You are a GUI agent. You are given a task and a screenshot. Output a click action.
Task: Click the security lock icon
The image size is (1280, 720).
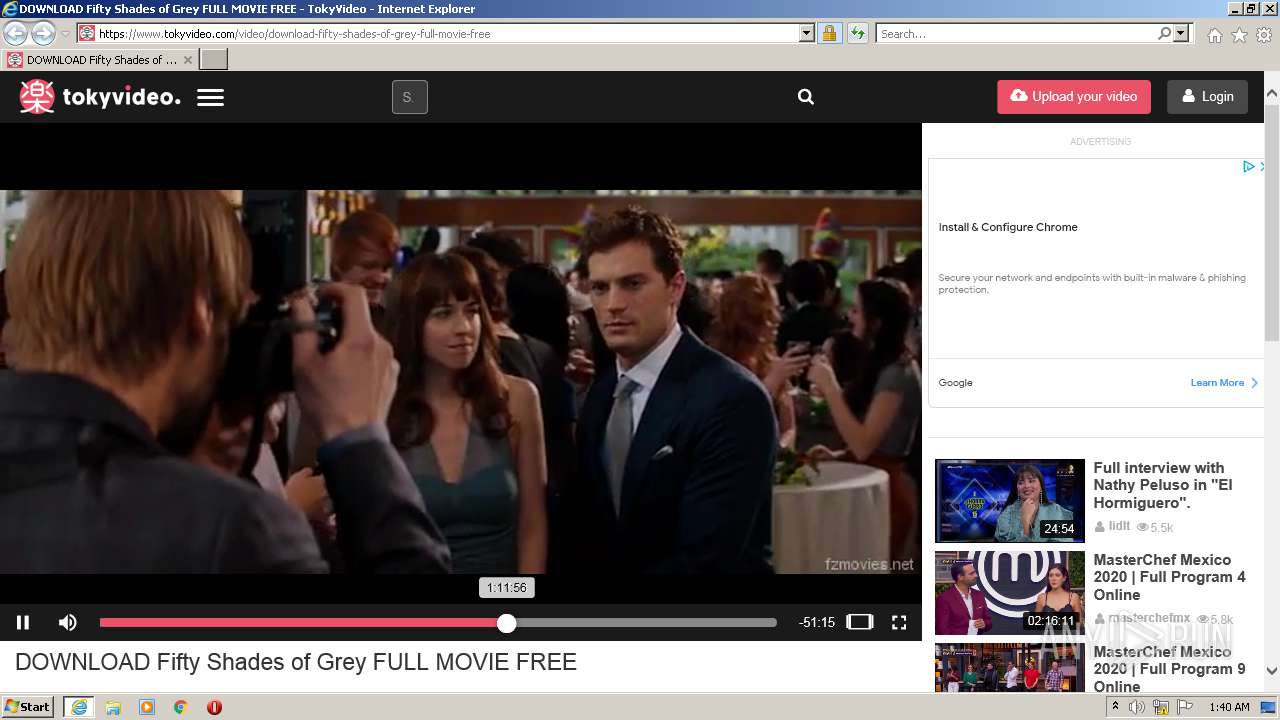(x=829, y=33)
